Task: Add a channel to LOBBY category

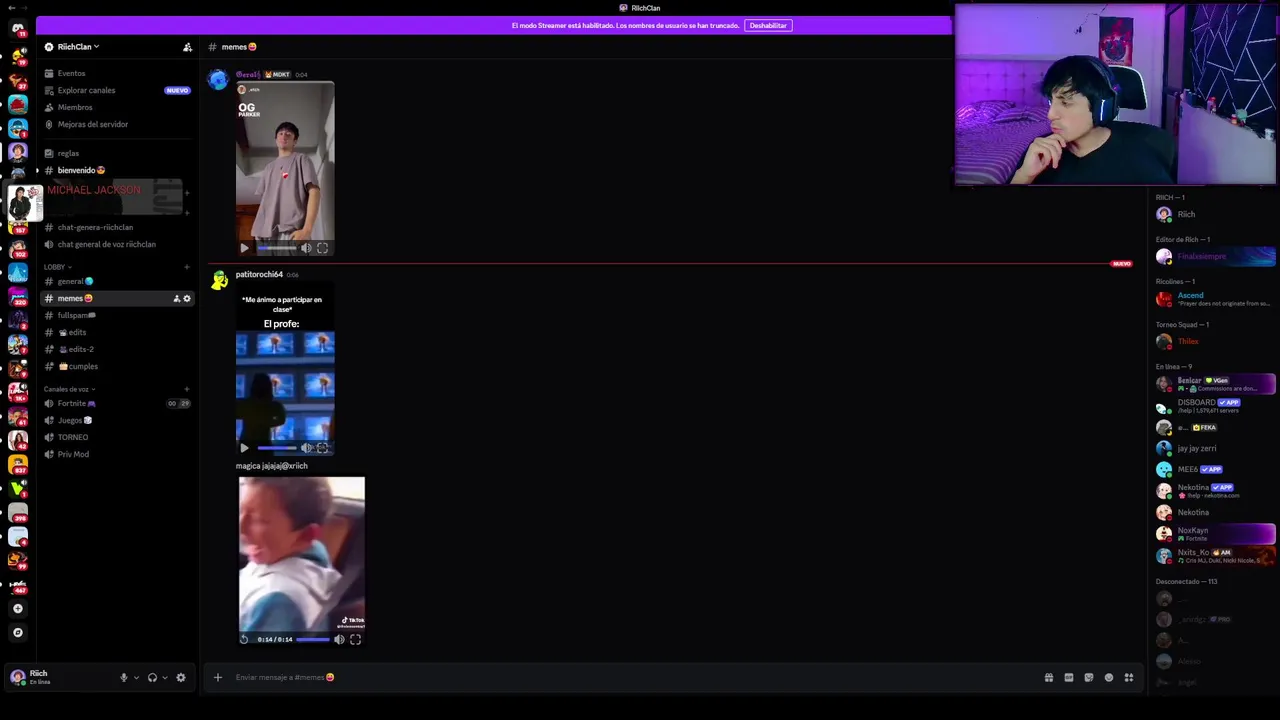Action: 187,267
